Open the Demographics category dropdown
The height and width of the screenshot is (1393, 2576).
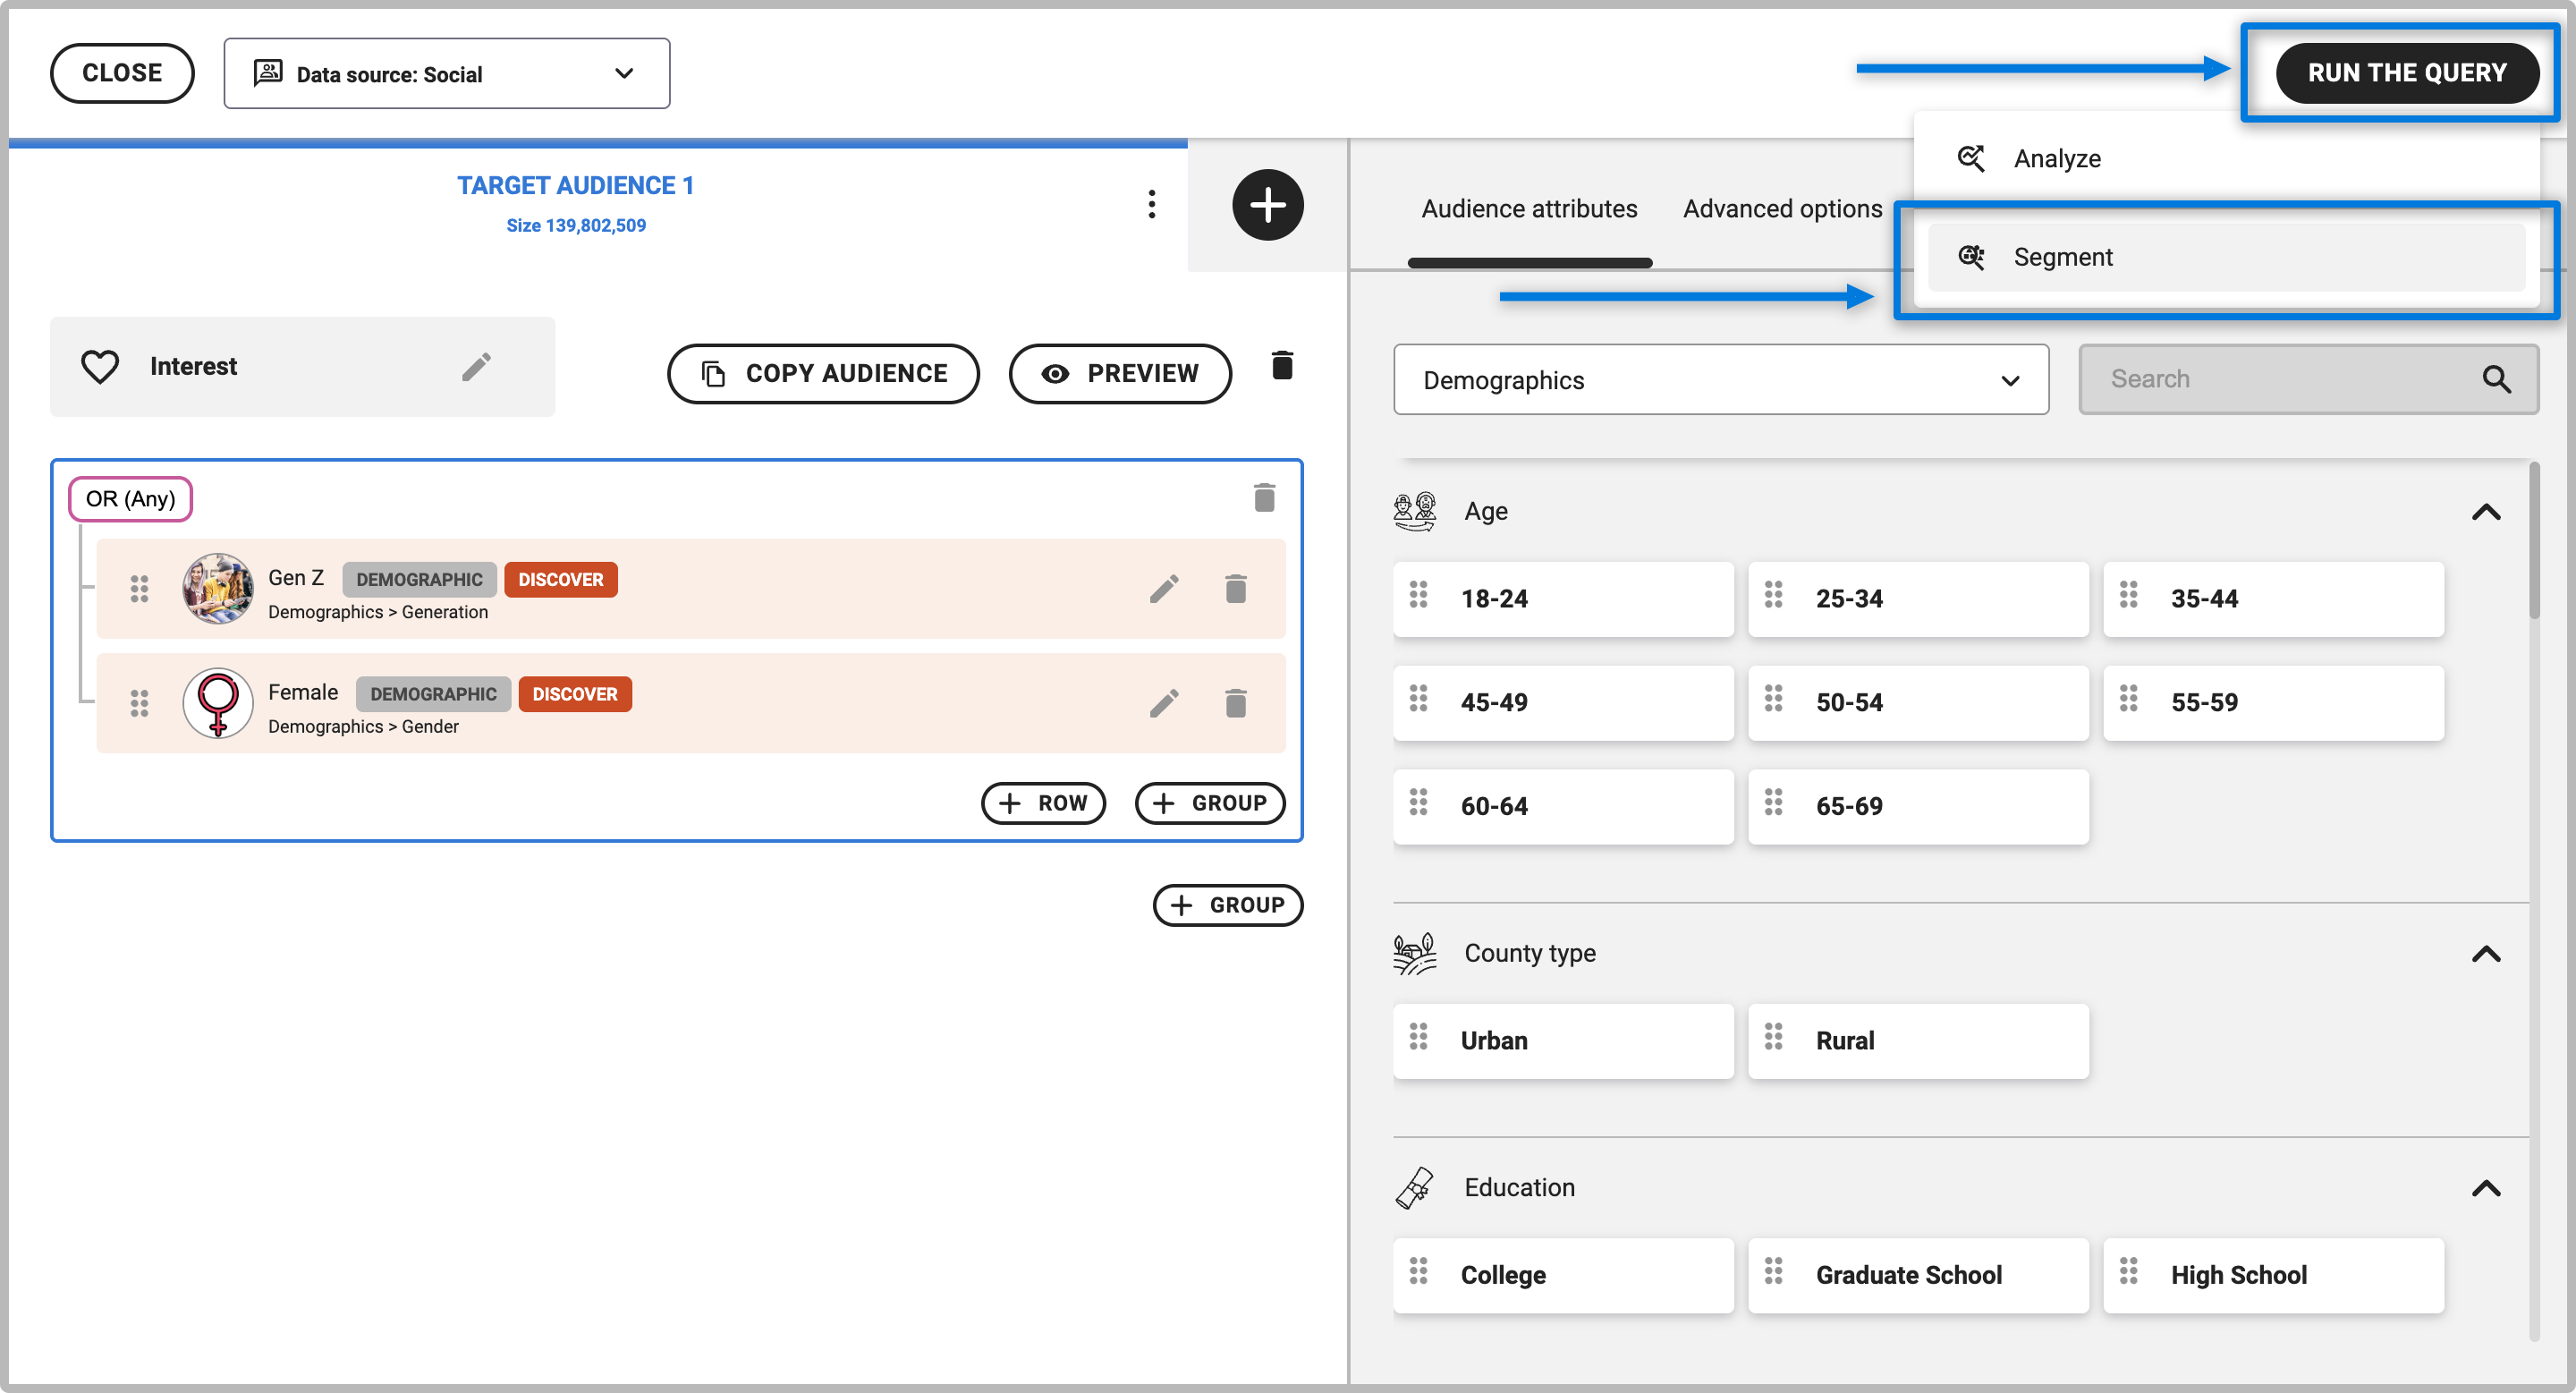point(1720,380)
